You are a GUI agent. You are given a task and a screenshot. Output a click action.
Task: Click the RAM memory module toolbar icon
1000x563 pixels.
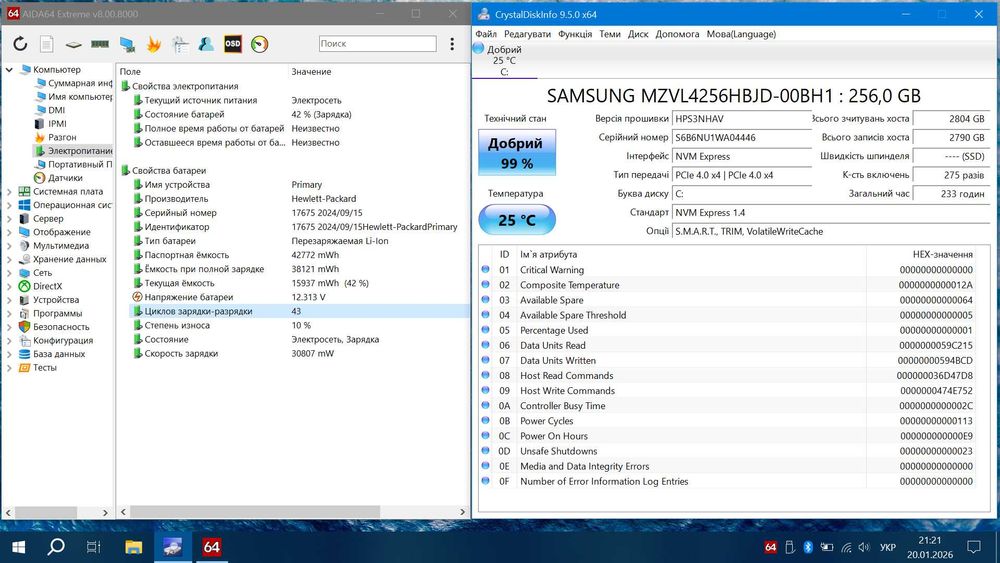100,44
